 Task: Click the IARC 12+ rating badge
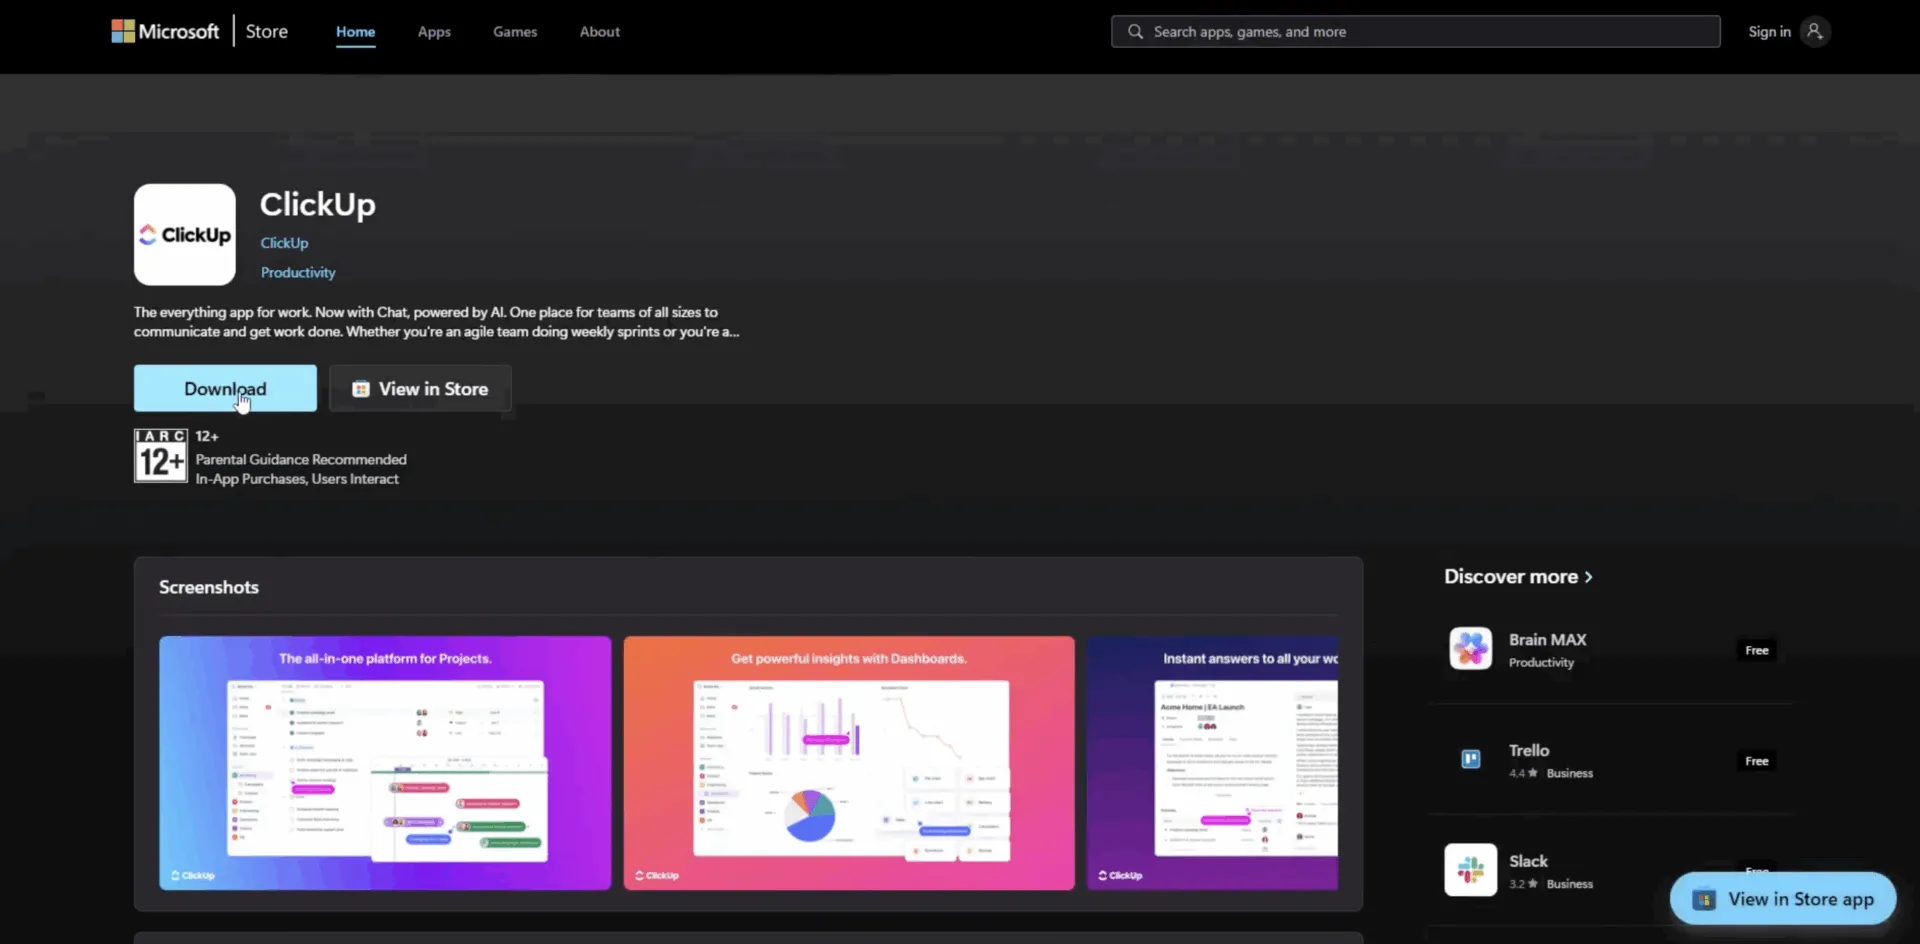click(161, 456)
